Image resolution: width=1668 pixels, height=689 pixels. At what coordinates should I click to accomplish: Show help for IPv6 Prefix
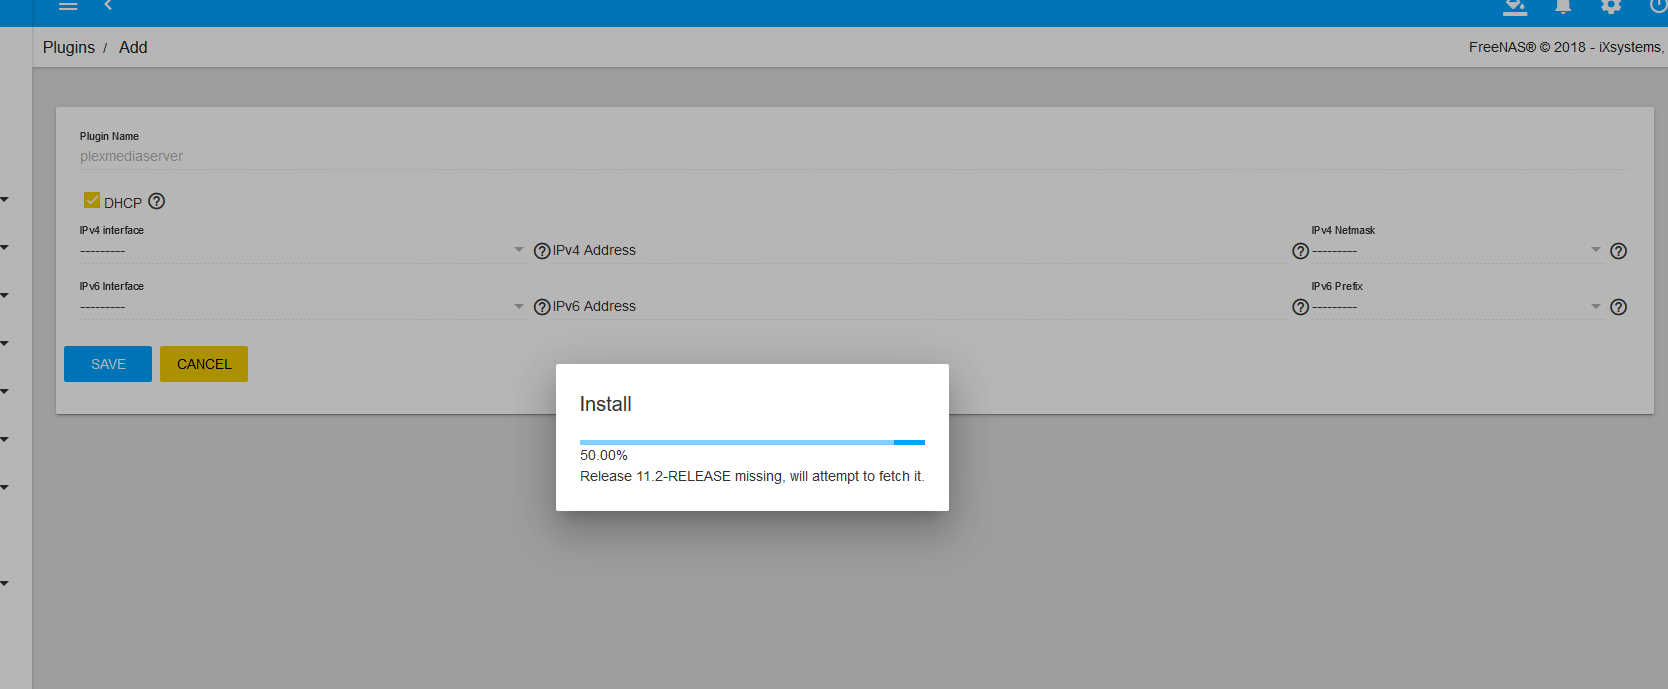pyautogui.click(x=1618, y=307)
